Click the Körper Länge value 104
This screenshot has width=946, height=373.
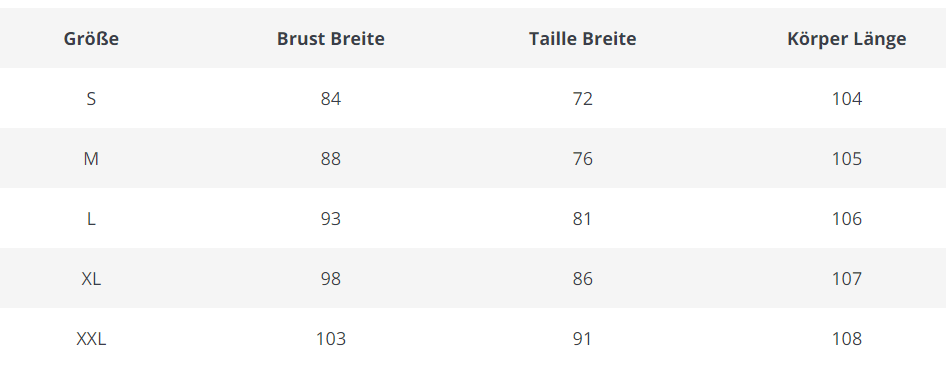click(846, 98)
